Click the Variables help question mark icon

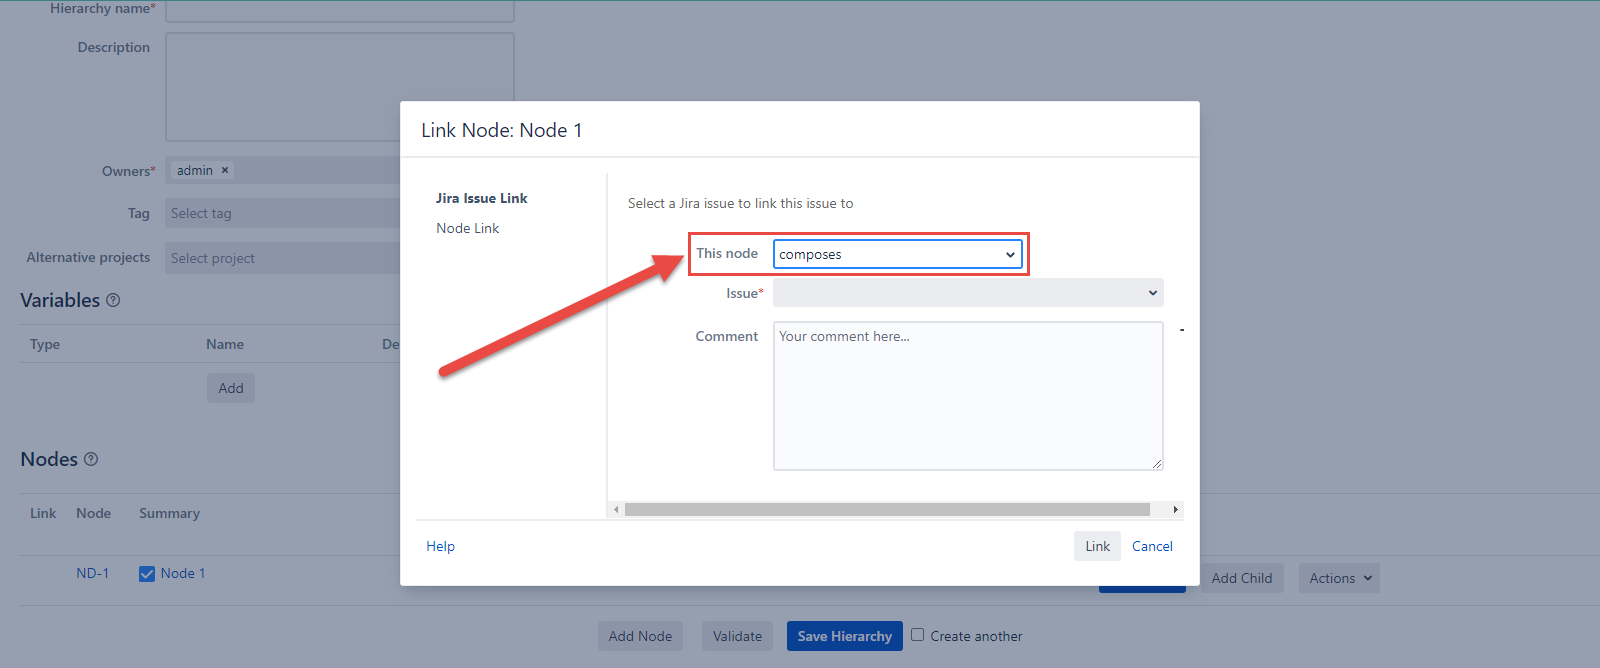tap(113, 300)
